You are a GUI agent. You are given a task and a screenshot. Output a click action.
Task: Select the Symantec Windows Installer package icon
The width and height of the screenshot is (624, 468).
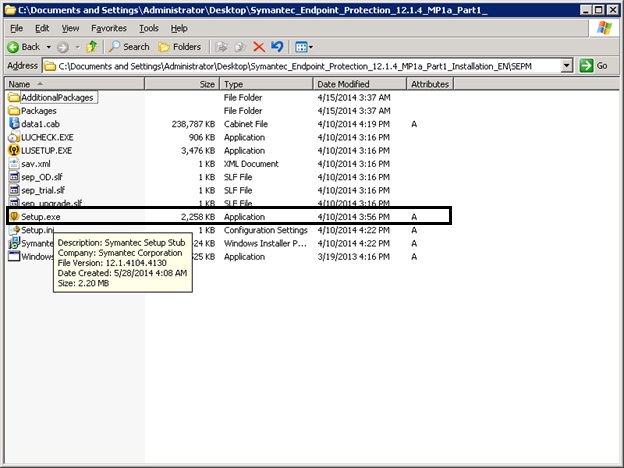[14, 243]
